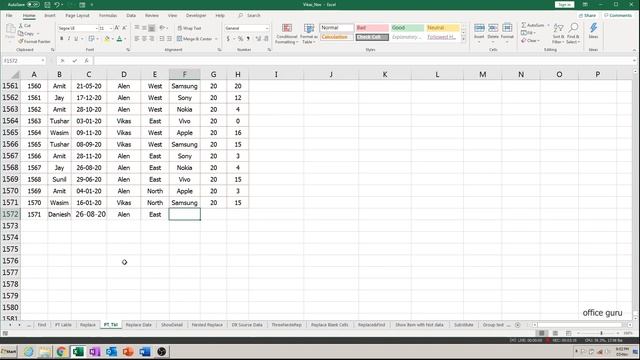Click the Cut scissors icon
Screen dimensions: 640x360
(21, 26)
